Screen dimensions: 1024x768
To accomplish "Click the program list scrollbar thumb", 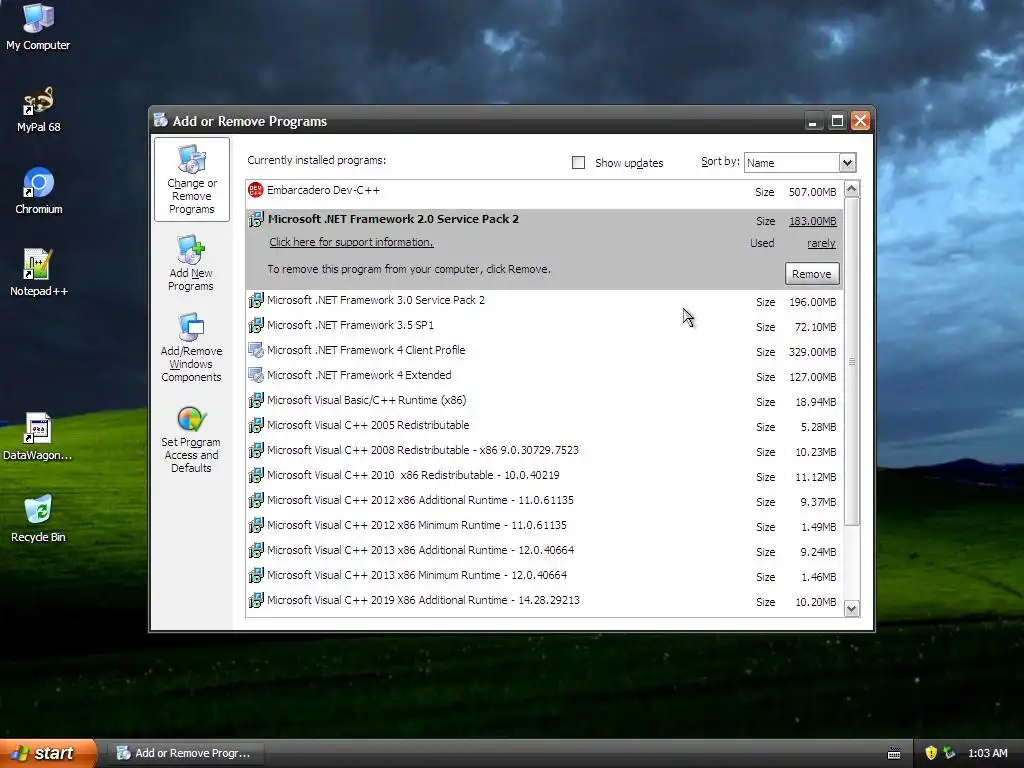I will (x=852, y=361).
